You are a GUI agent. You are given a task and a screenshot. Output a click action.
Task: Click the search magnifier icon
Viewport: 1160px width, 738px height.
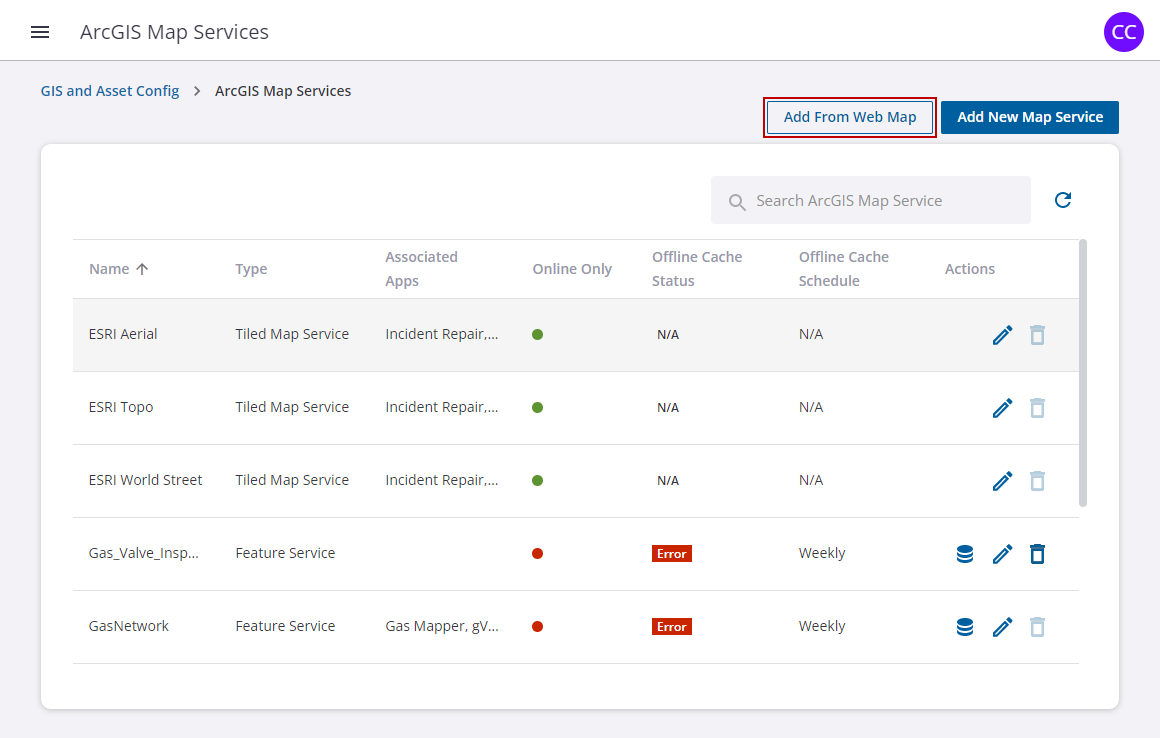(737, 201)
